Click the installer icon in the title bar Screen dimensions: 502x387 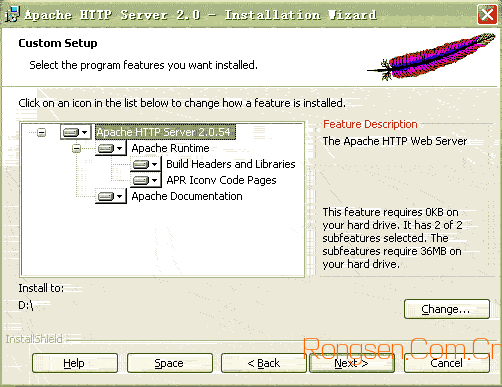pyautogui.click(x=12, y=14)
